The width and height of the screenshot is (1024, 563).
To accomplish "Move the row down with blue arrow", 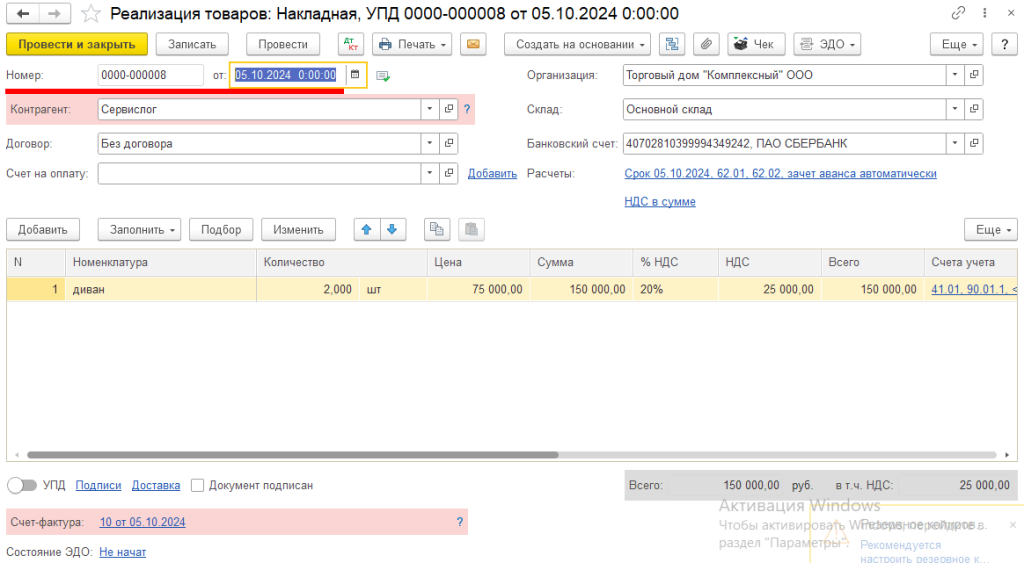I will click(x=391, y=229).
